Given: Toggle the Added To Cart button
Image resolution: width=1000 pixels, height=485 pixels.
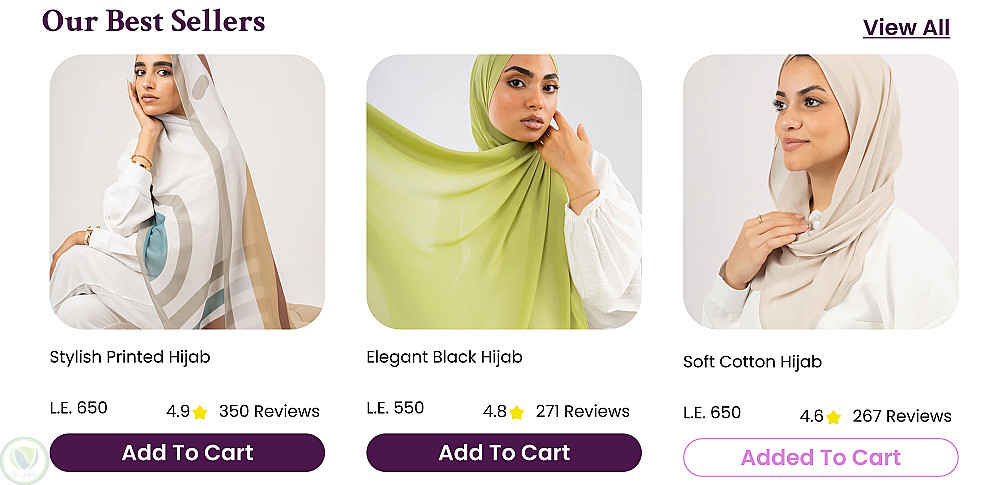Looking at the screenshot, I should 820,458.
